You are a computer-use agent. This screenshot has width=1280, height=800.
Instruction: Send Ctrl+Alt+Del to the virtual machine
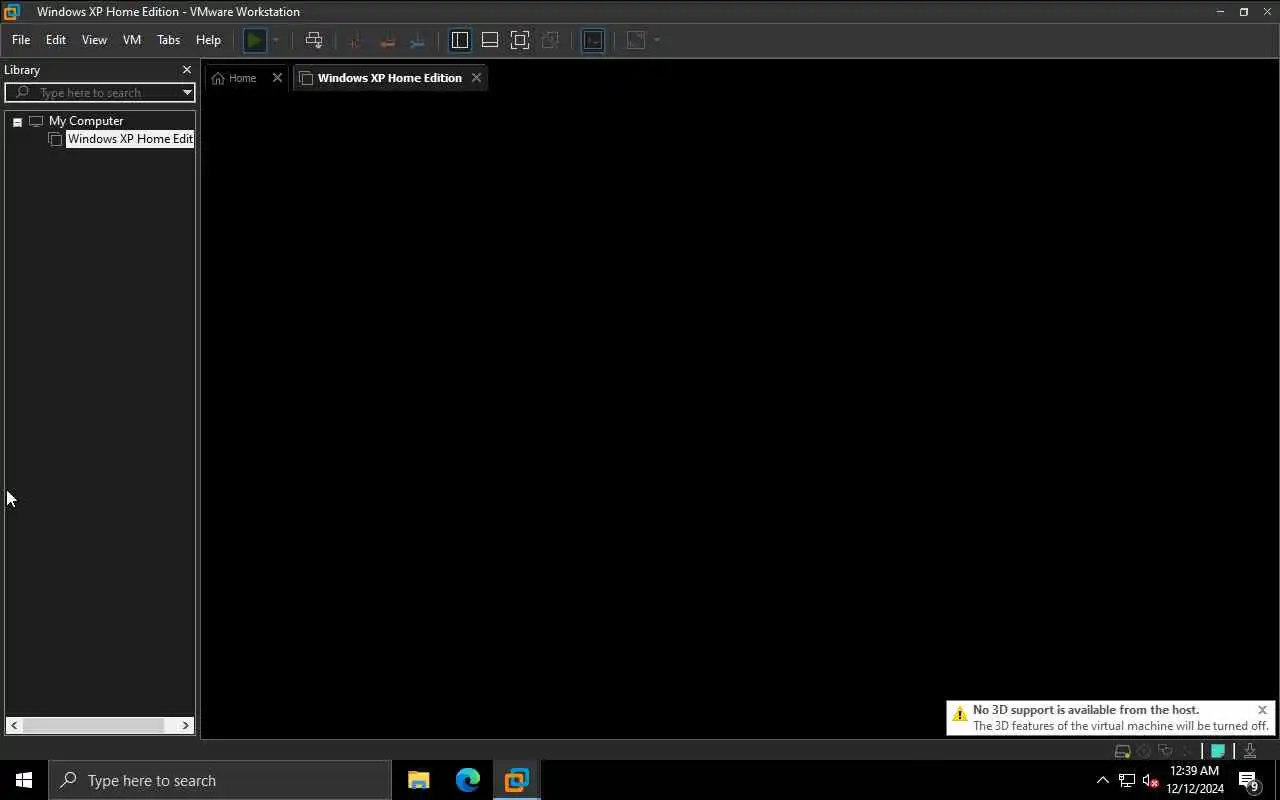pyautogui.click(x=314, y=40)
